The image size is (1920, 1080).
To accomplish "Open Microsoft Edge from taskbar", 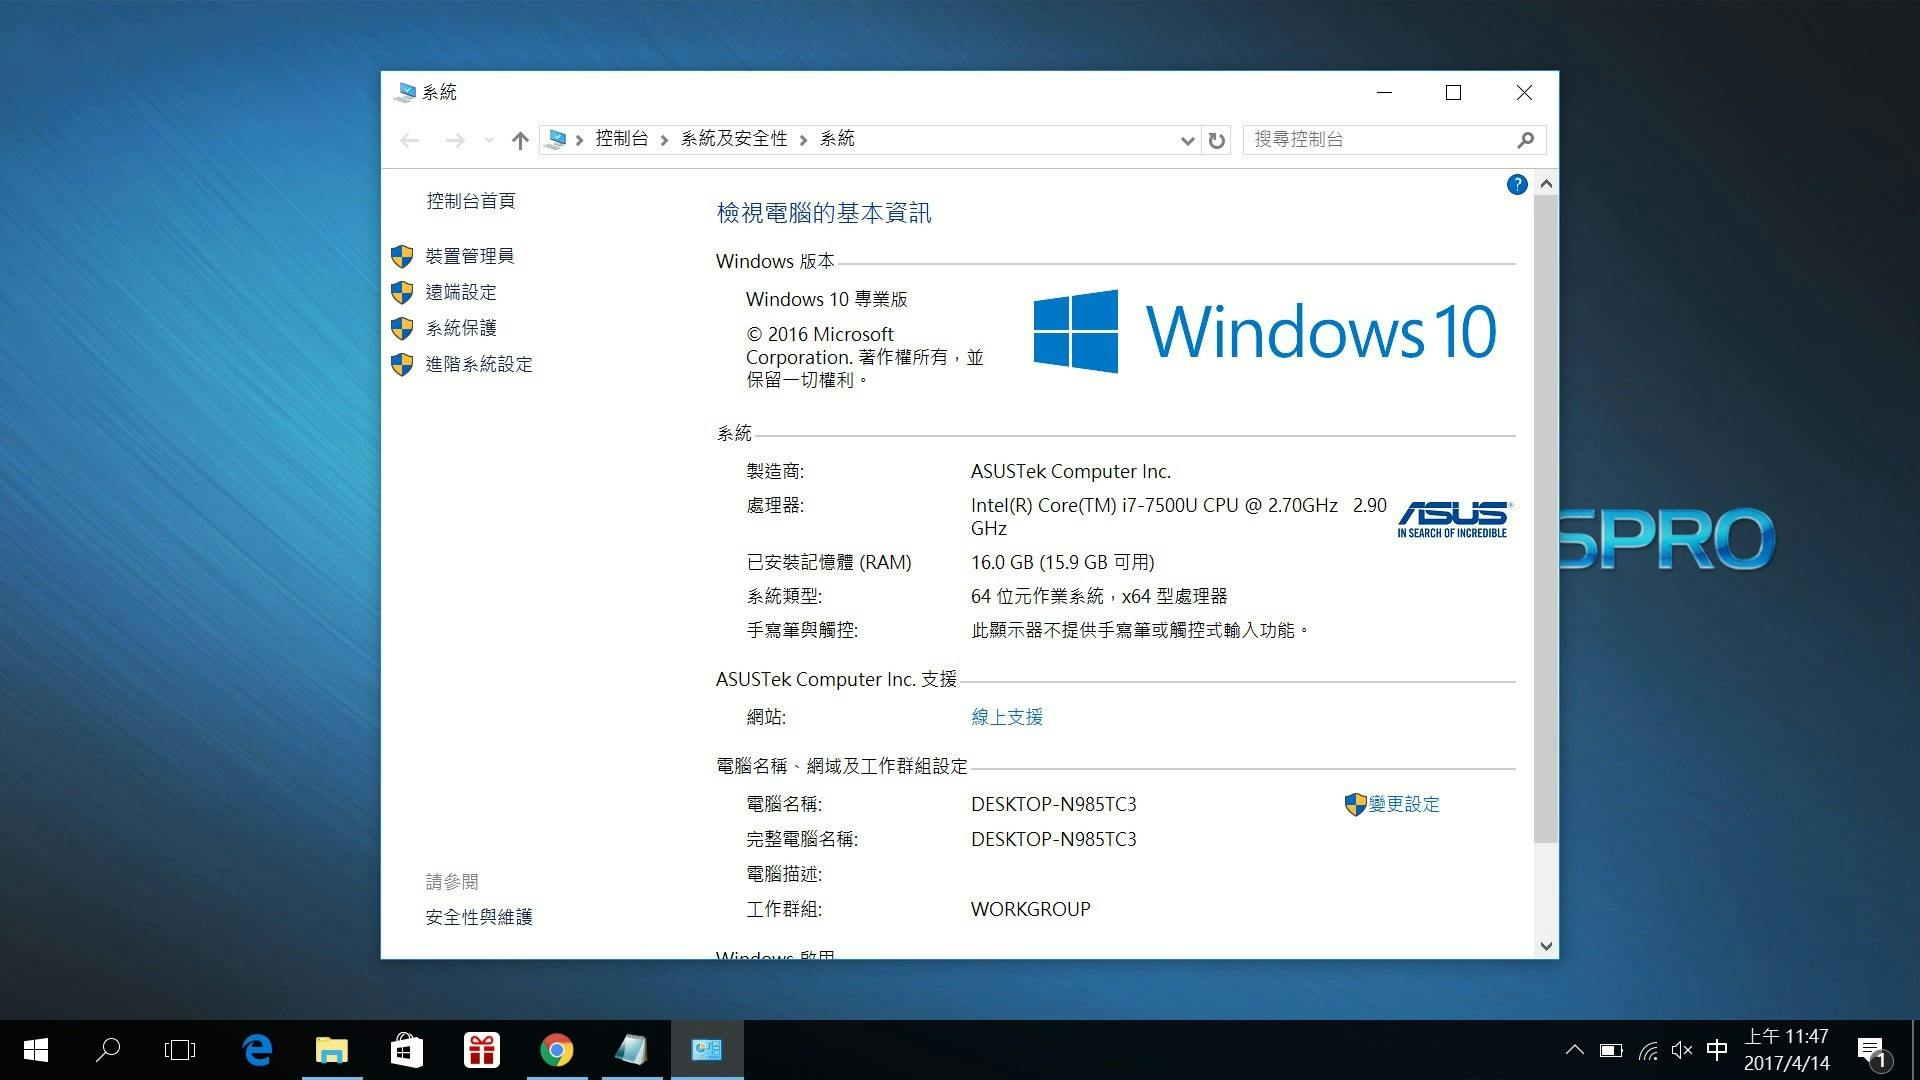I will click(x=257, y=1050).
